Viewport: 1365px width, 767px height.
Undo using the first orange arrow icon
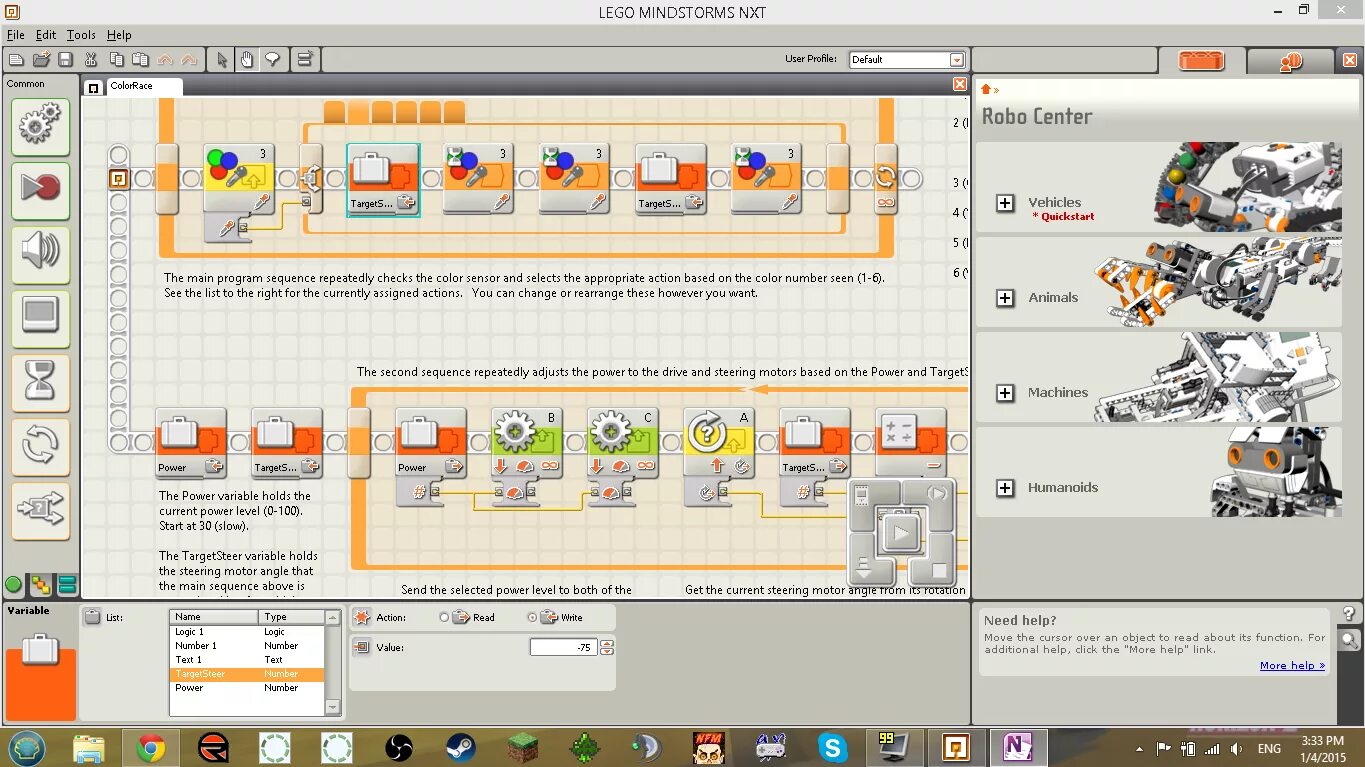tap(165, 60)
